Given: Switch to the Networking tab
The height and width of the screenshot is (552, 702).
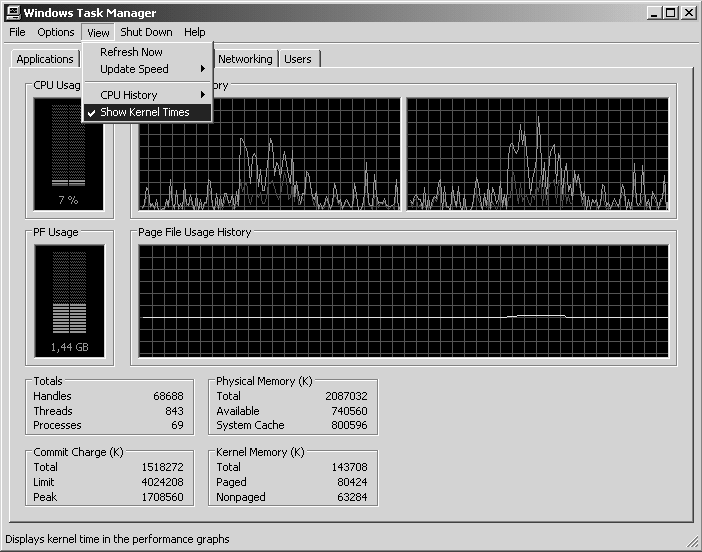Looking at the screenshot, I should pos(245,59).
